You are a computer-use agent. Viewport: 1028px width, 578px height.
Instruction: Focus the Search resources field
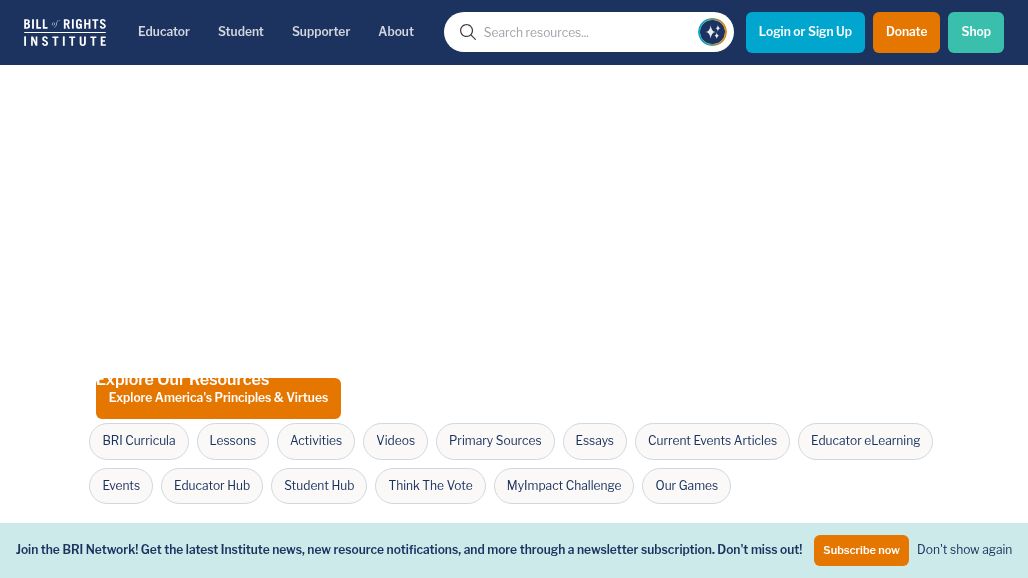587,32
